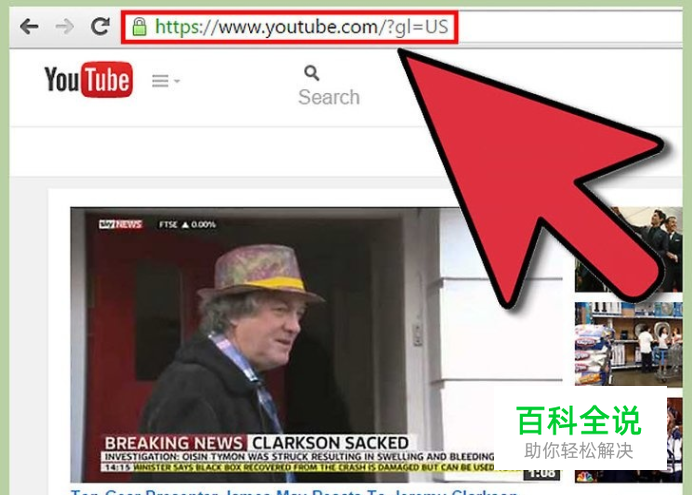Viewport: 692px width, 495px height.
Task: Open the YouTube logo home link
Action: pos(88,79)
